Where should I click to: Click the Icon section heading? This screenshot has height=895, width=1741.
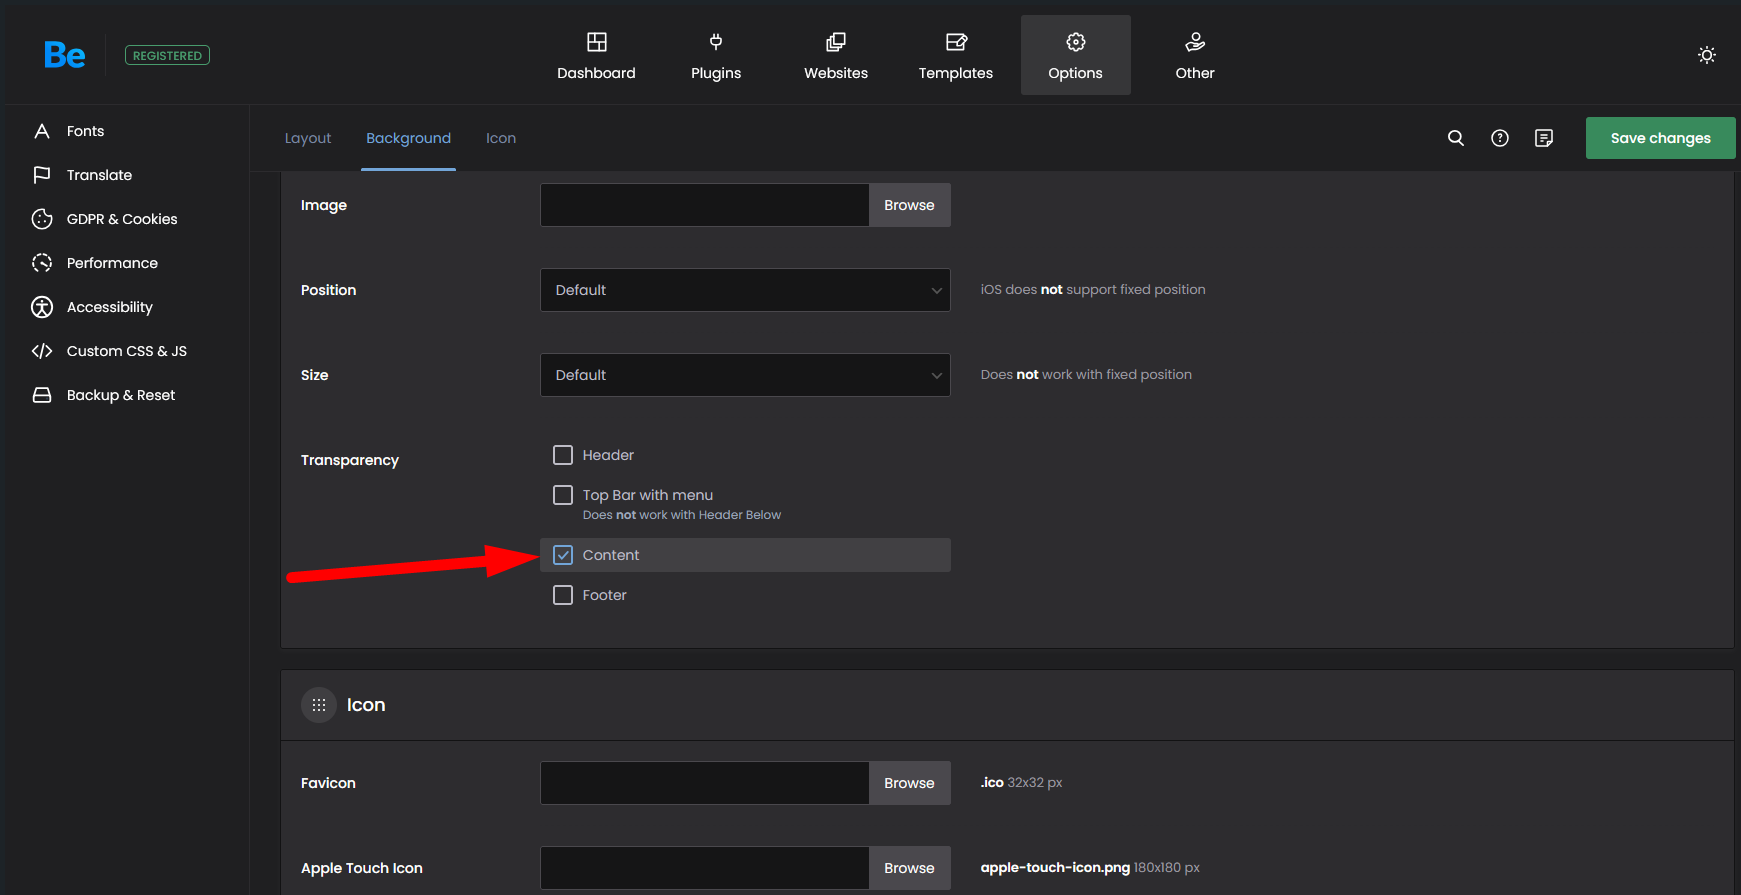coord(366,705)
